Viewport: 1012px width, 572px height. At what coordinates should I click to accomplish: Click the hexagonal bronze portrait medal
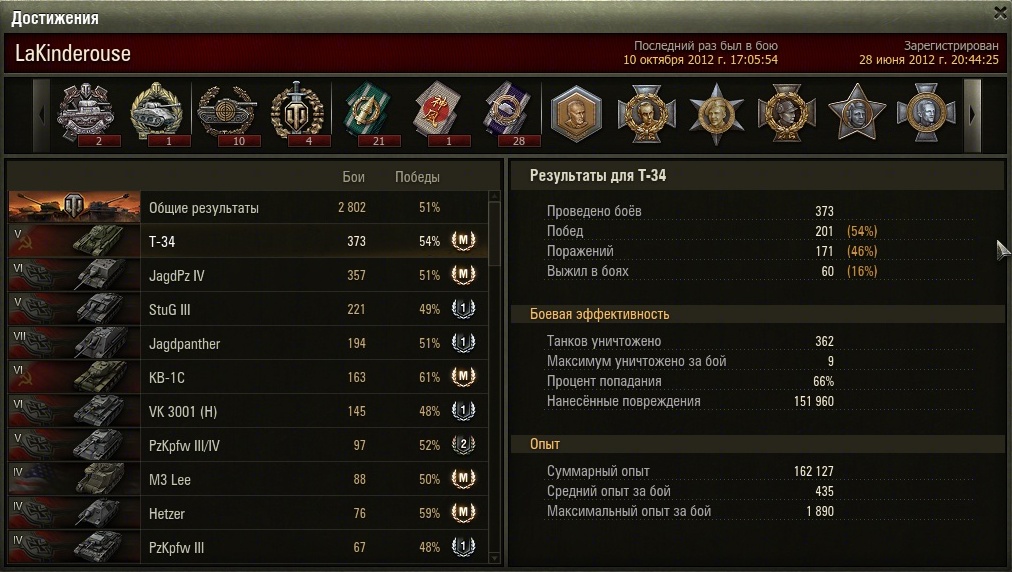click(x=576, y=114)
